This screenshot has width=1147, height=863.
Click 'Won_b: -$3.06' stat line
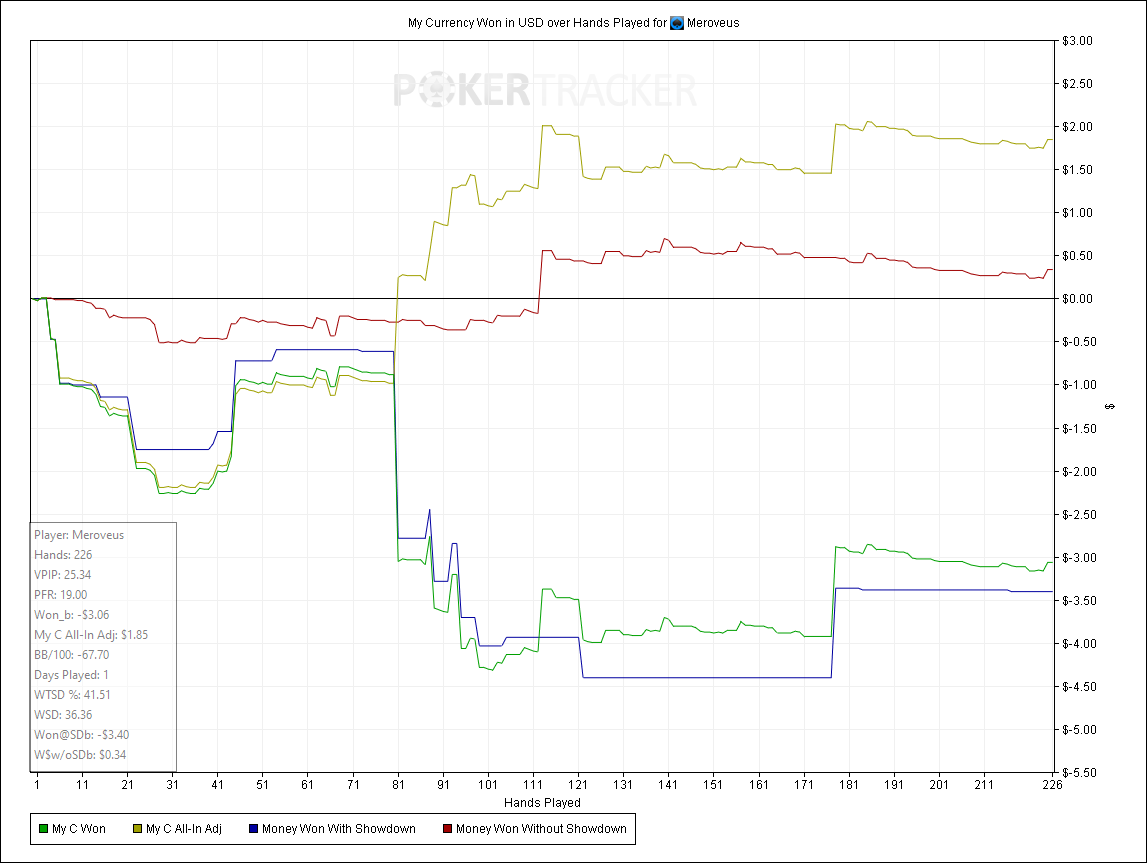[72, 614]
